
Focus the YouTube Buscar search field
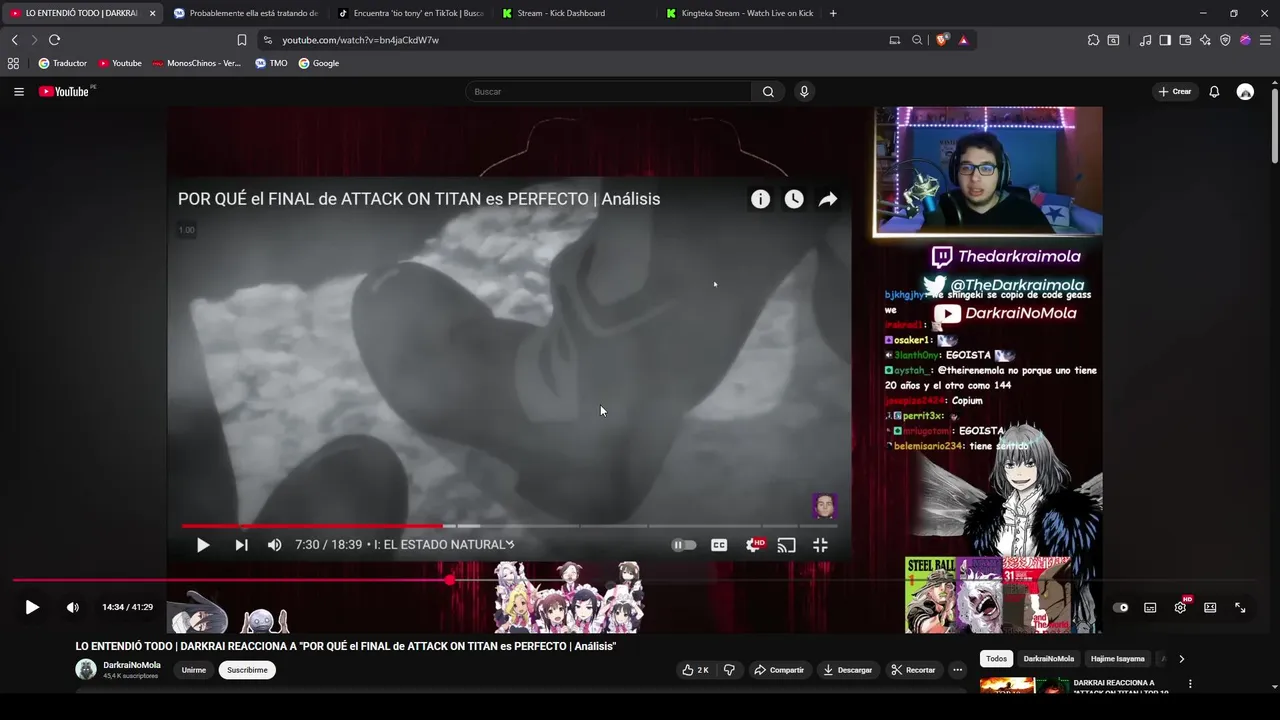click(x=608, y=91)
